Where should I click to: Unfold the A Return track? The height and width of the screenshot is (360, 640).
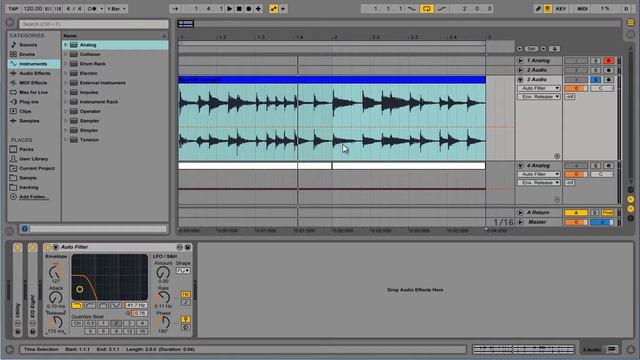click(x=520, y=213)
